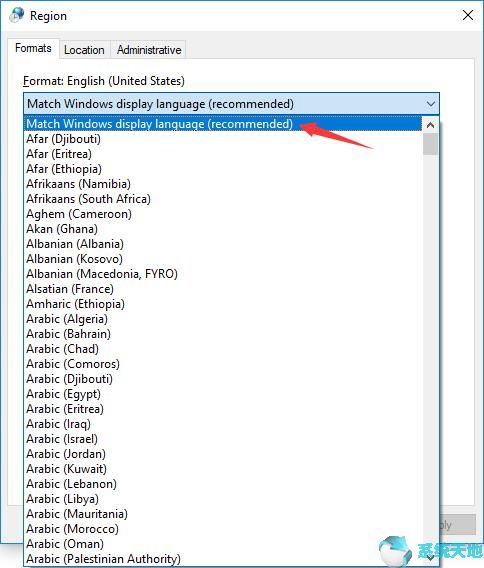Select Arabic (Bahrain) from list
Viewport: 484px width, 568px height.
[x=223, y=334]
